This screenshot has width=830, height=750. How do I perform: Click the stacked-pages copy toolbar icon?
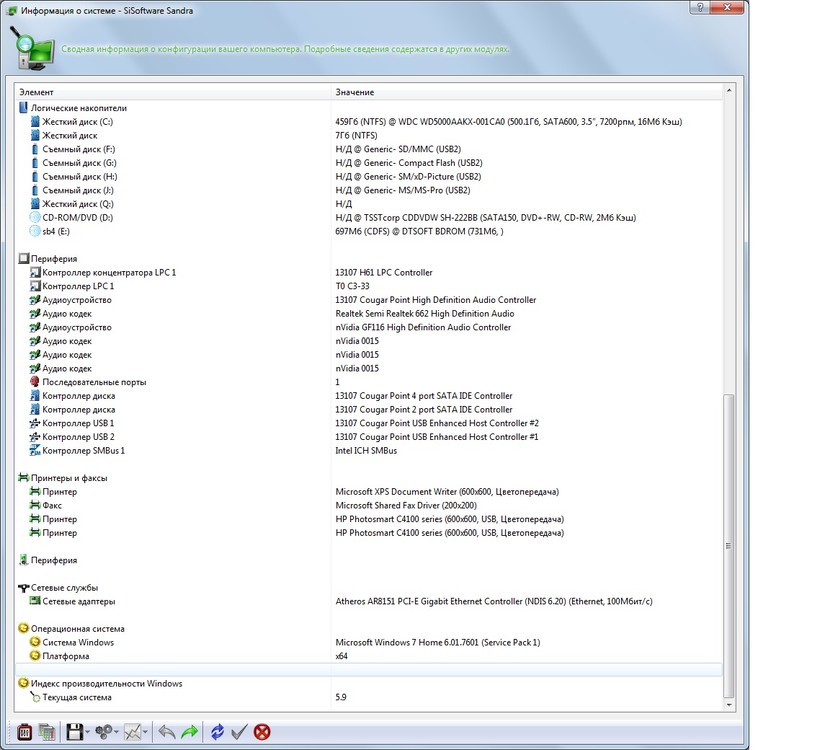47,732
